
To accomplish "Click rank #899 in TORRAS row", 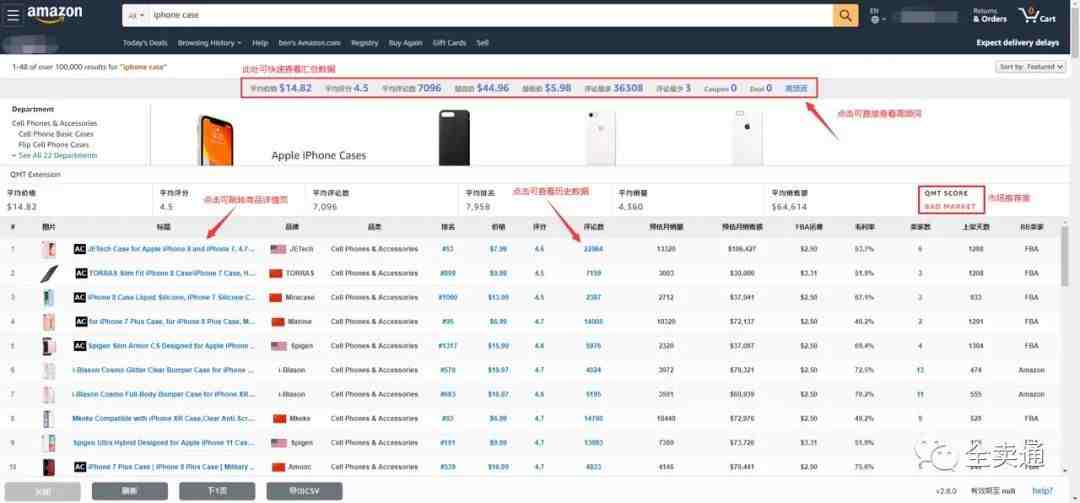I will pos(448,273).
